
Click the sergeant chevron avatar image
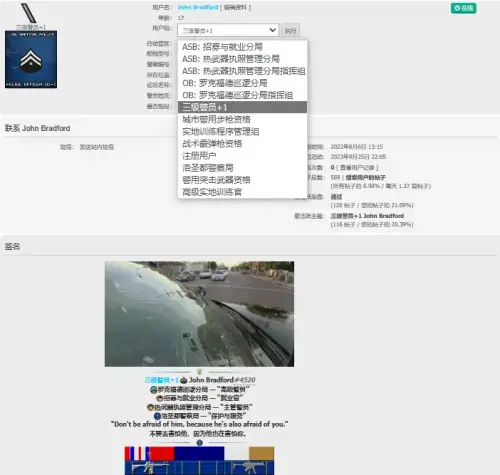(31, 59)
